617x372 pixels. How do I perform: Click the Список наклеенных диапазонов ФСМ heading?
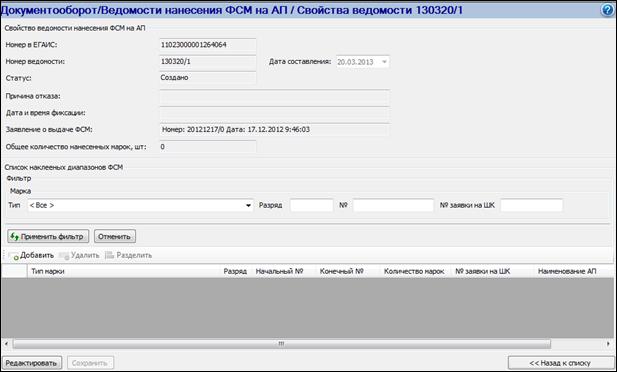coord(64,167)
